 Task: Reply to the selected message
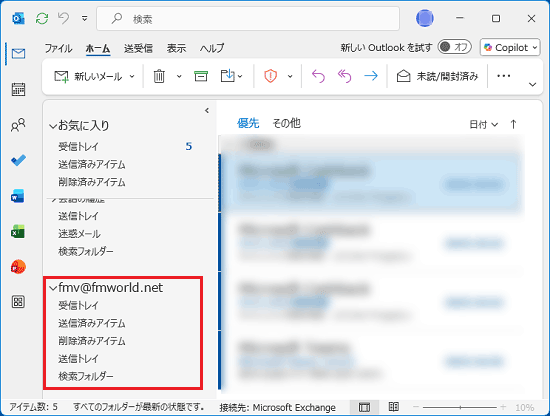[x=318, y=76]
